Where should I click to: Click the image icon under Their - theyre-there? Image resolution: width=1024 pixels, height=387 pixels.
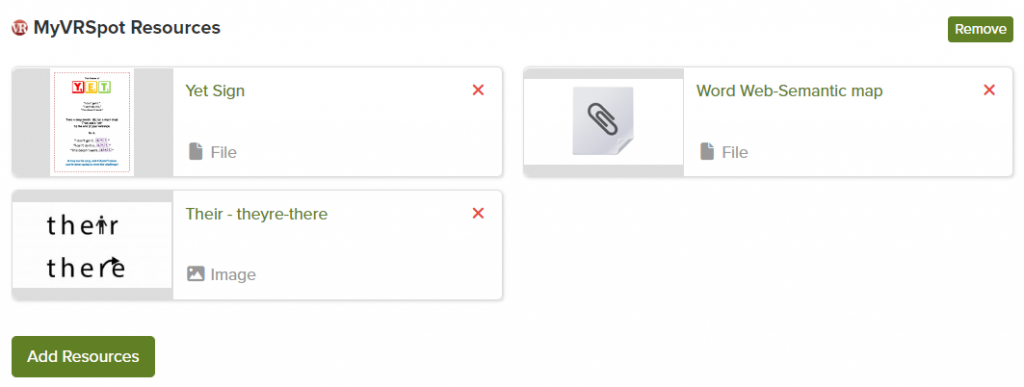[x=196, y=274]
